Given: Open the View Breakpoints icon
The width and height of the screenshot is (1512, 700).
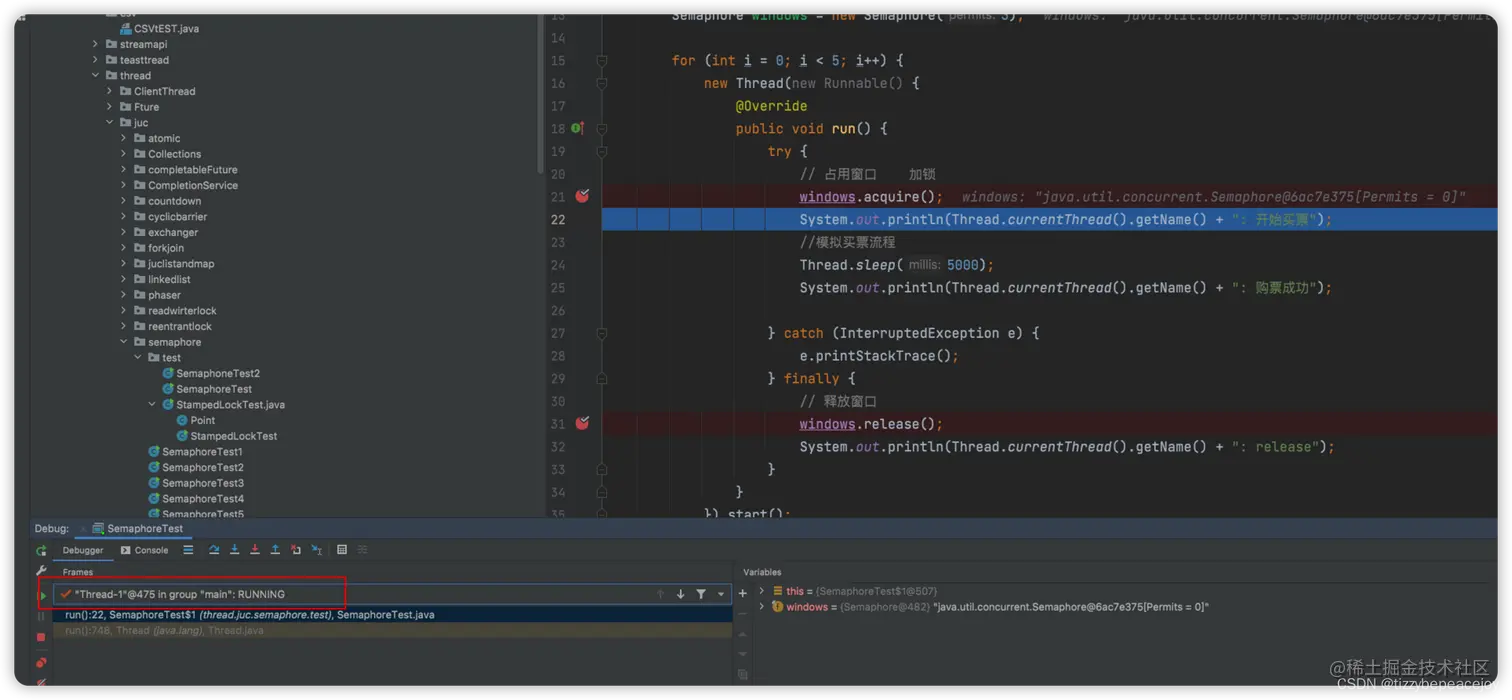Looking at the screenshot, I should (x=41, y=662).
